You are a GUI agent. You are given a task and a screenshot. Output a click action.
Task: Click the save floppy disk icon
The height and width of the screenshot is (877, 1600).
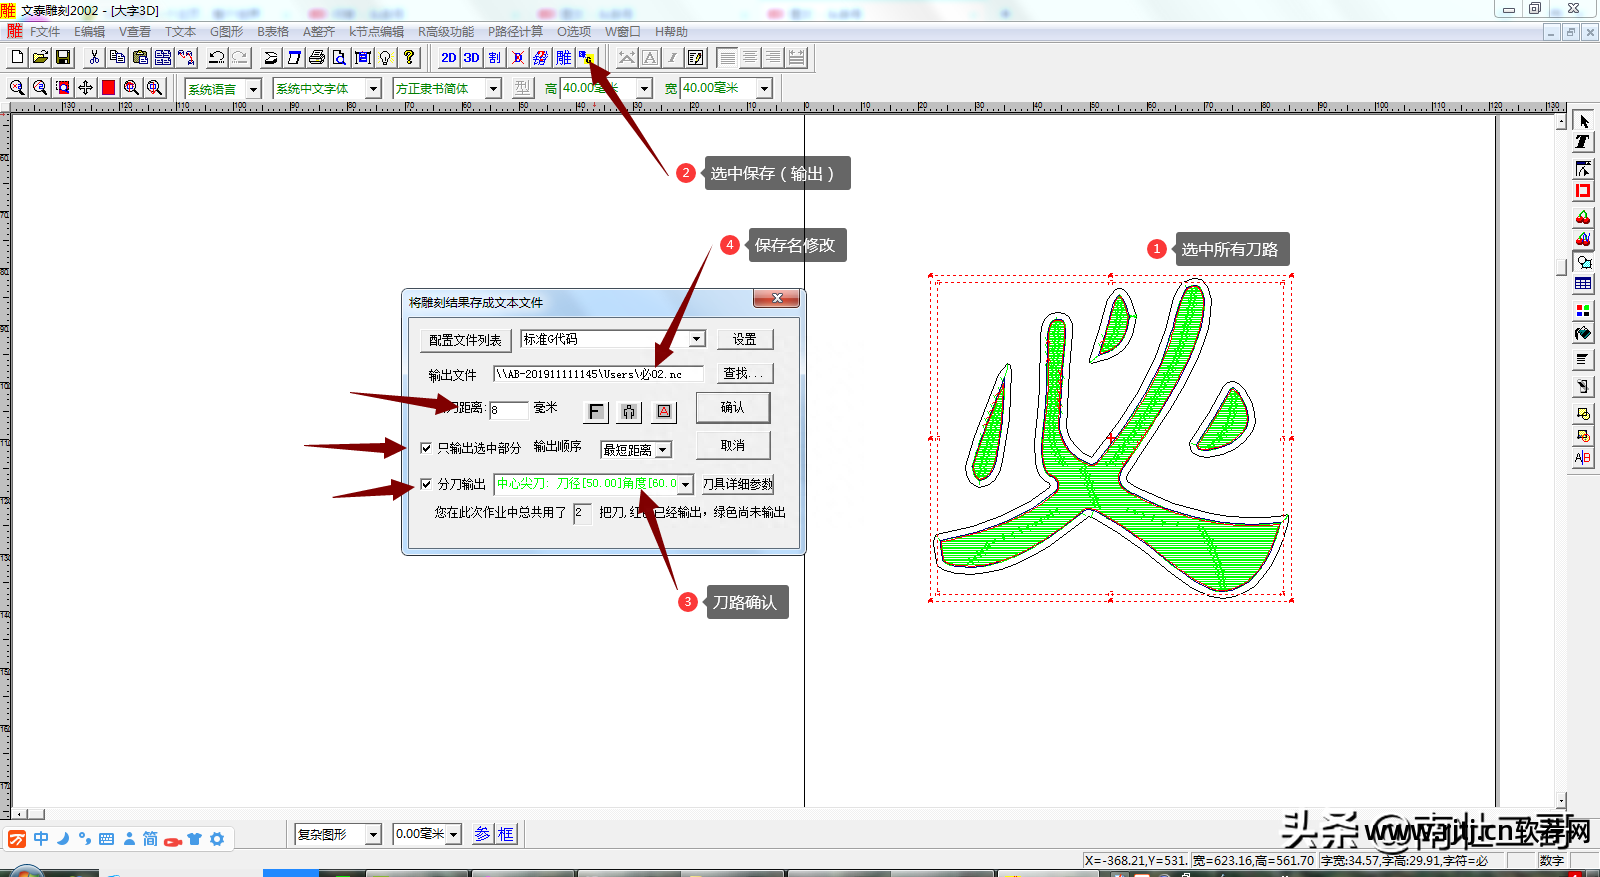[x=63, y=58]
